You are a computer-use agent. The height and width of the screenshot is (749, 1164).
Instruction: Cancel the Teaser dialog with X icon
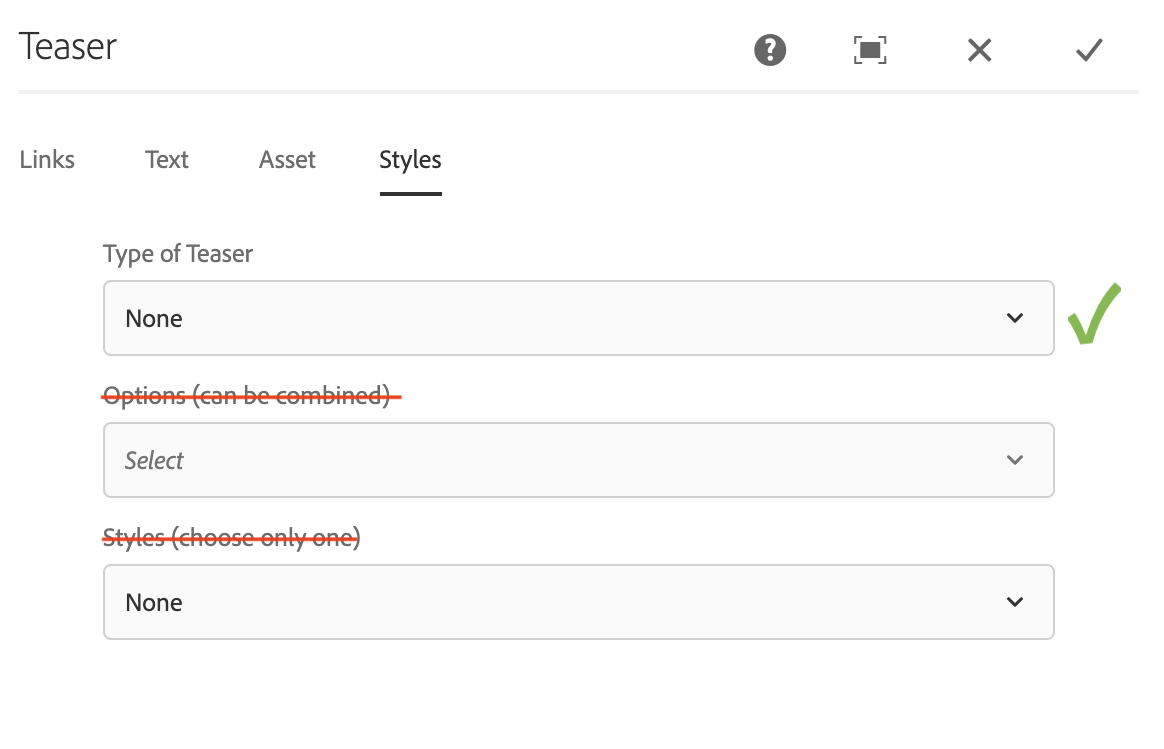point(980,49)
